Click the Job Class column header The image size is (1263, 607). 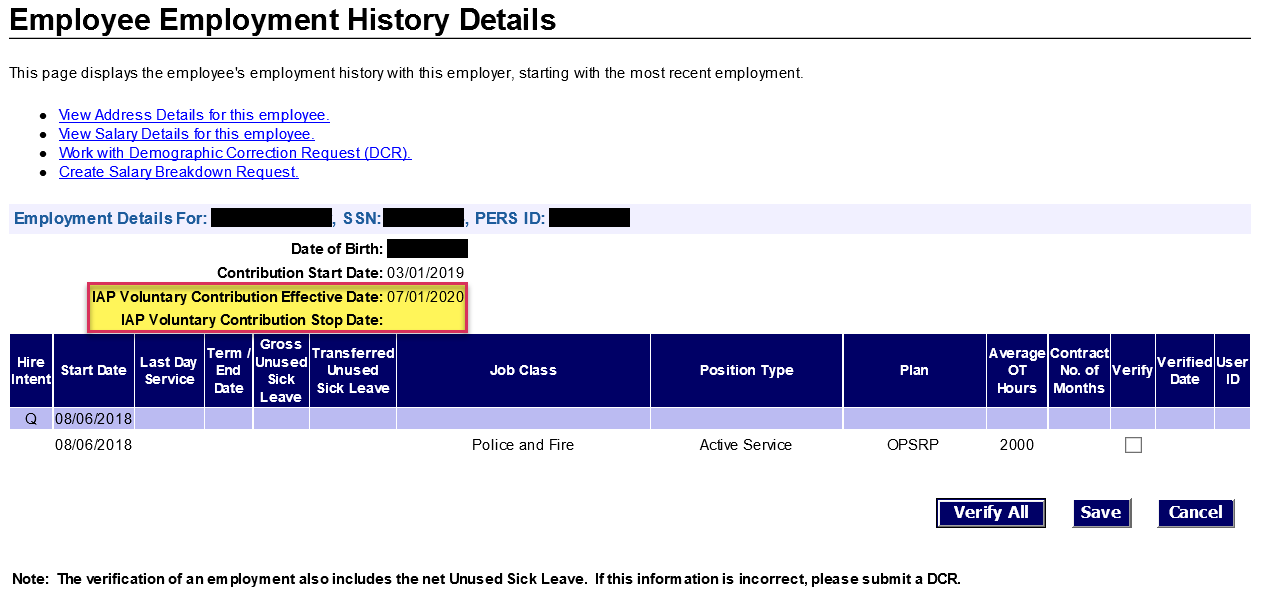point(523,370)
